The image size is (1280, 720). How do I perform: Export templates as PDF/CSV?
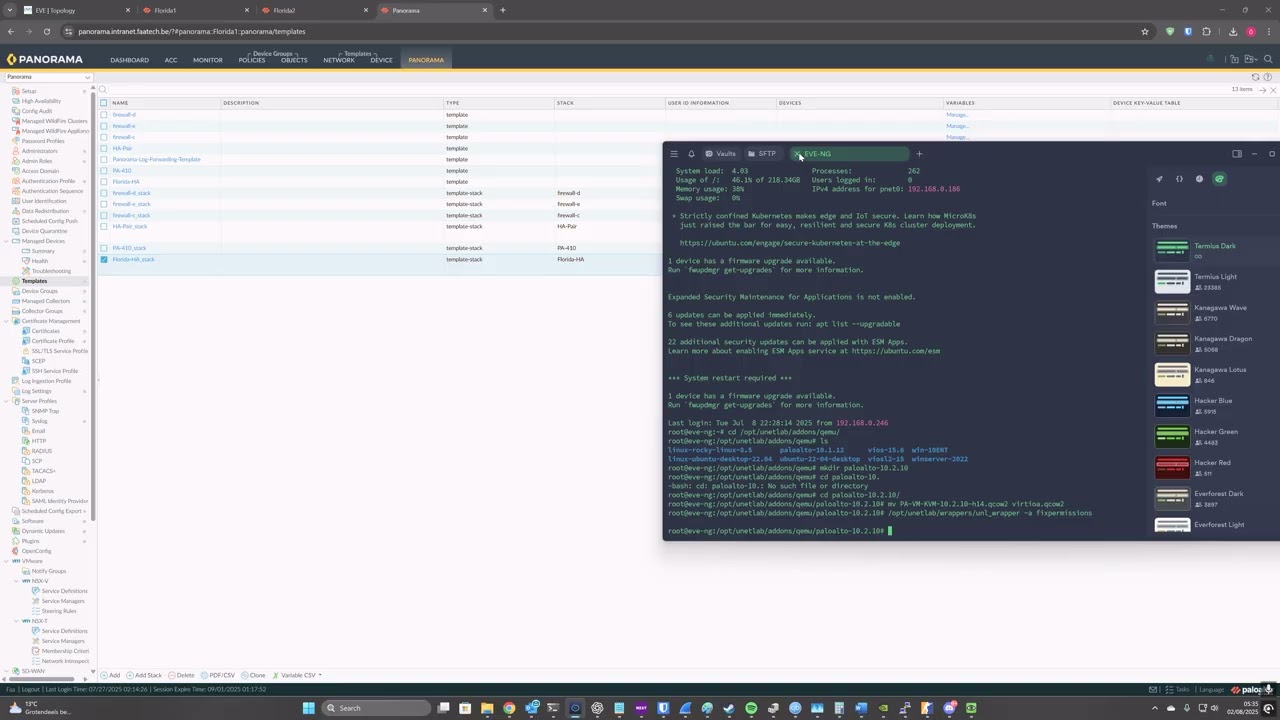(218, 675)
